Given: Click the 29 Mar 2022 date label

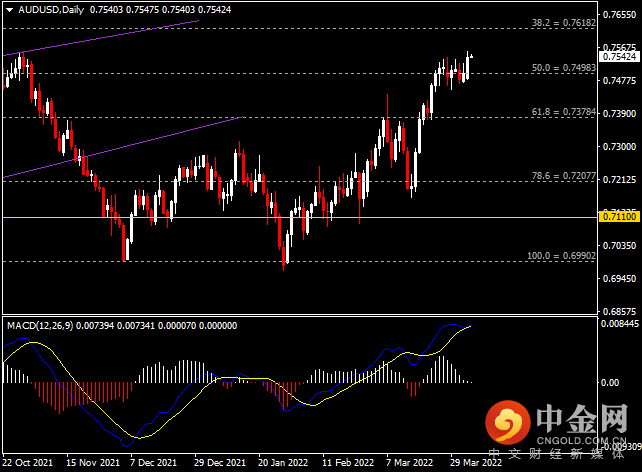Looking at the screenshot, I should point(476,463).
